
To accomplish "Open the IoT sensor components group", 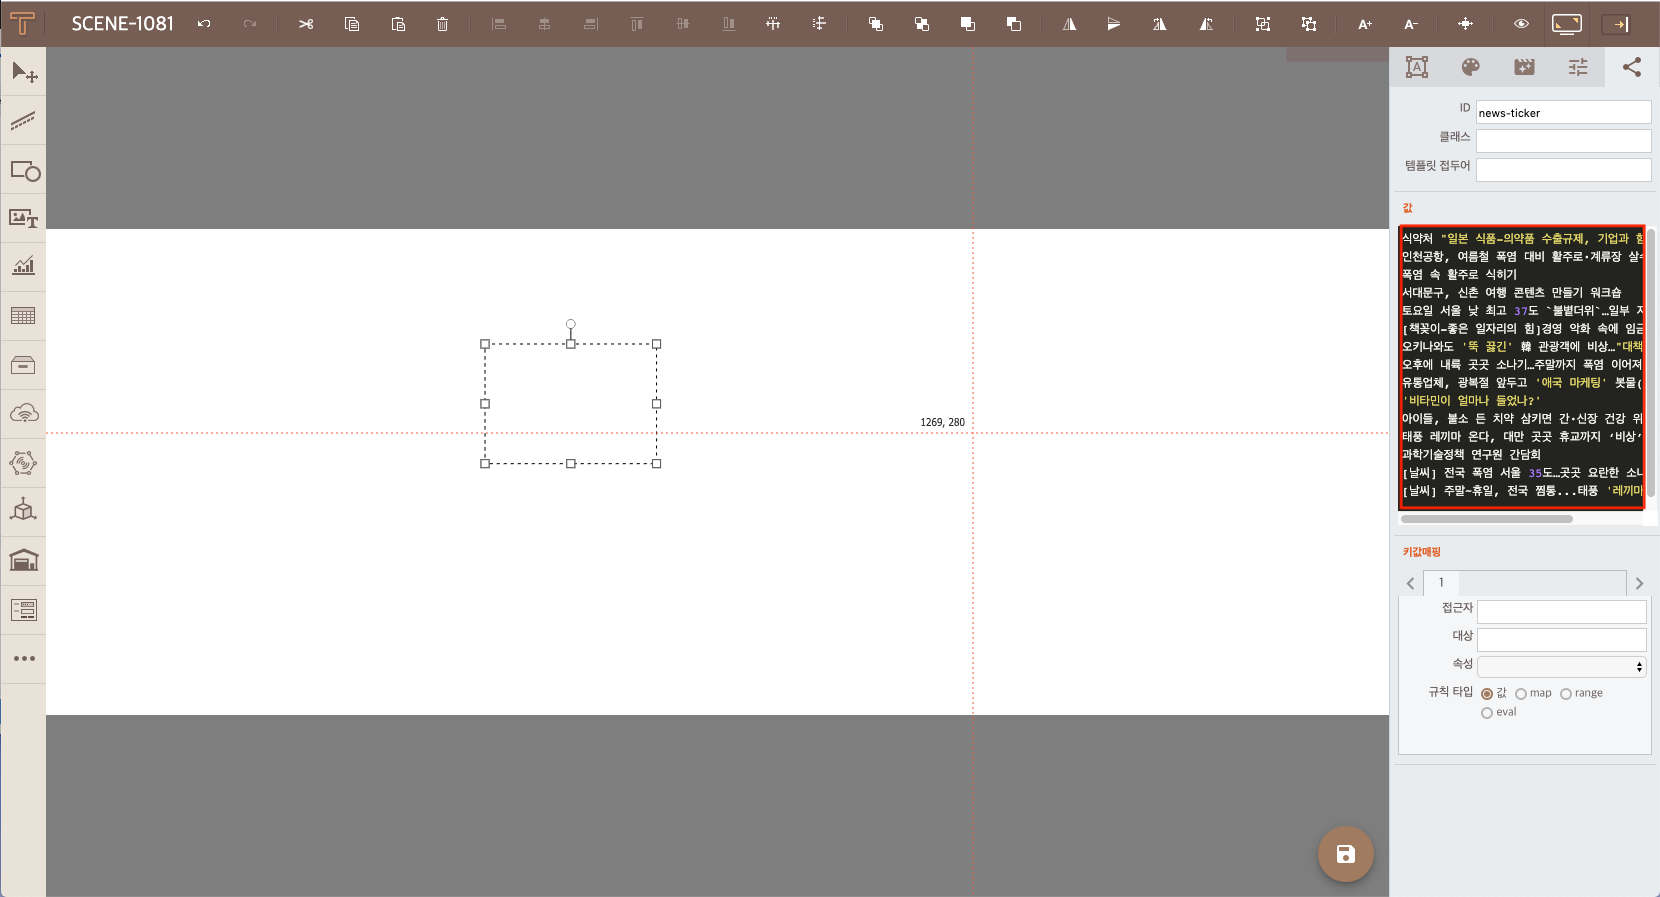I will (24, 462).
